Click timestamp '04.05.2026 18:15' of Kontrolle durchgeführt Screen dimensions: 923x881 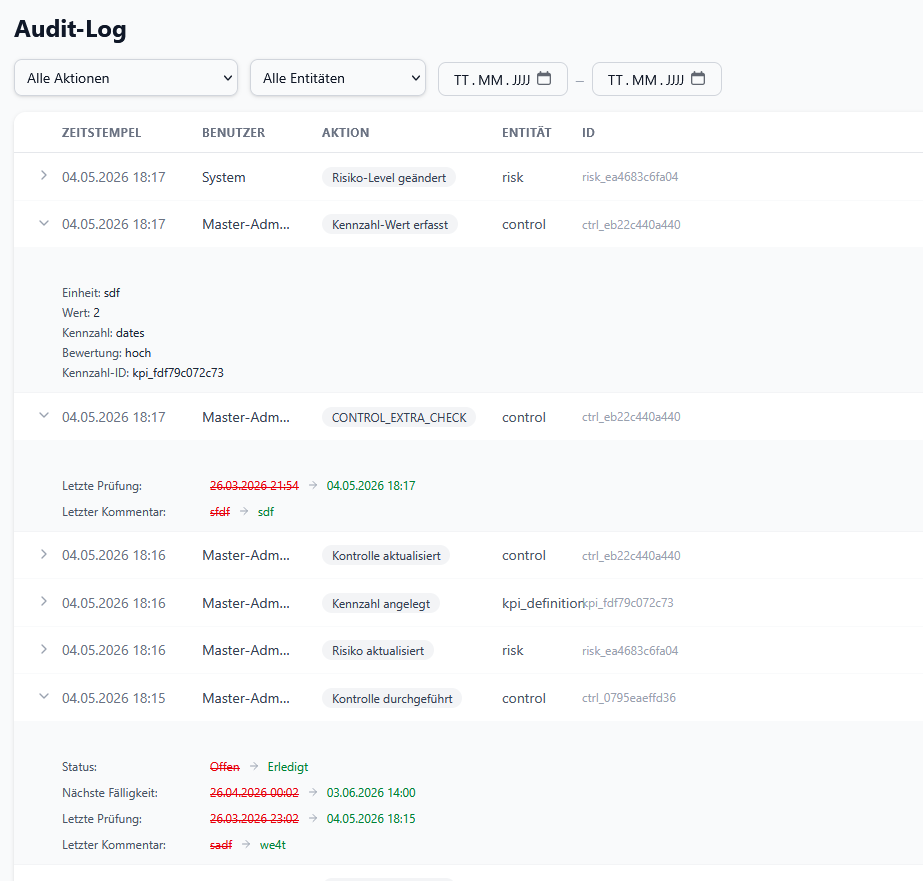[114, 698]
